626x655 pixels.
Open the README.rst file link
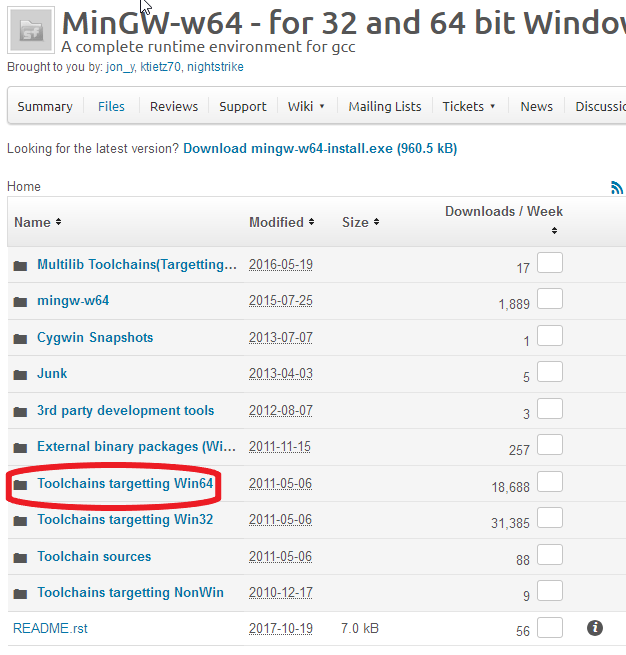51,629
